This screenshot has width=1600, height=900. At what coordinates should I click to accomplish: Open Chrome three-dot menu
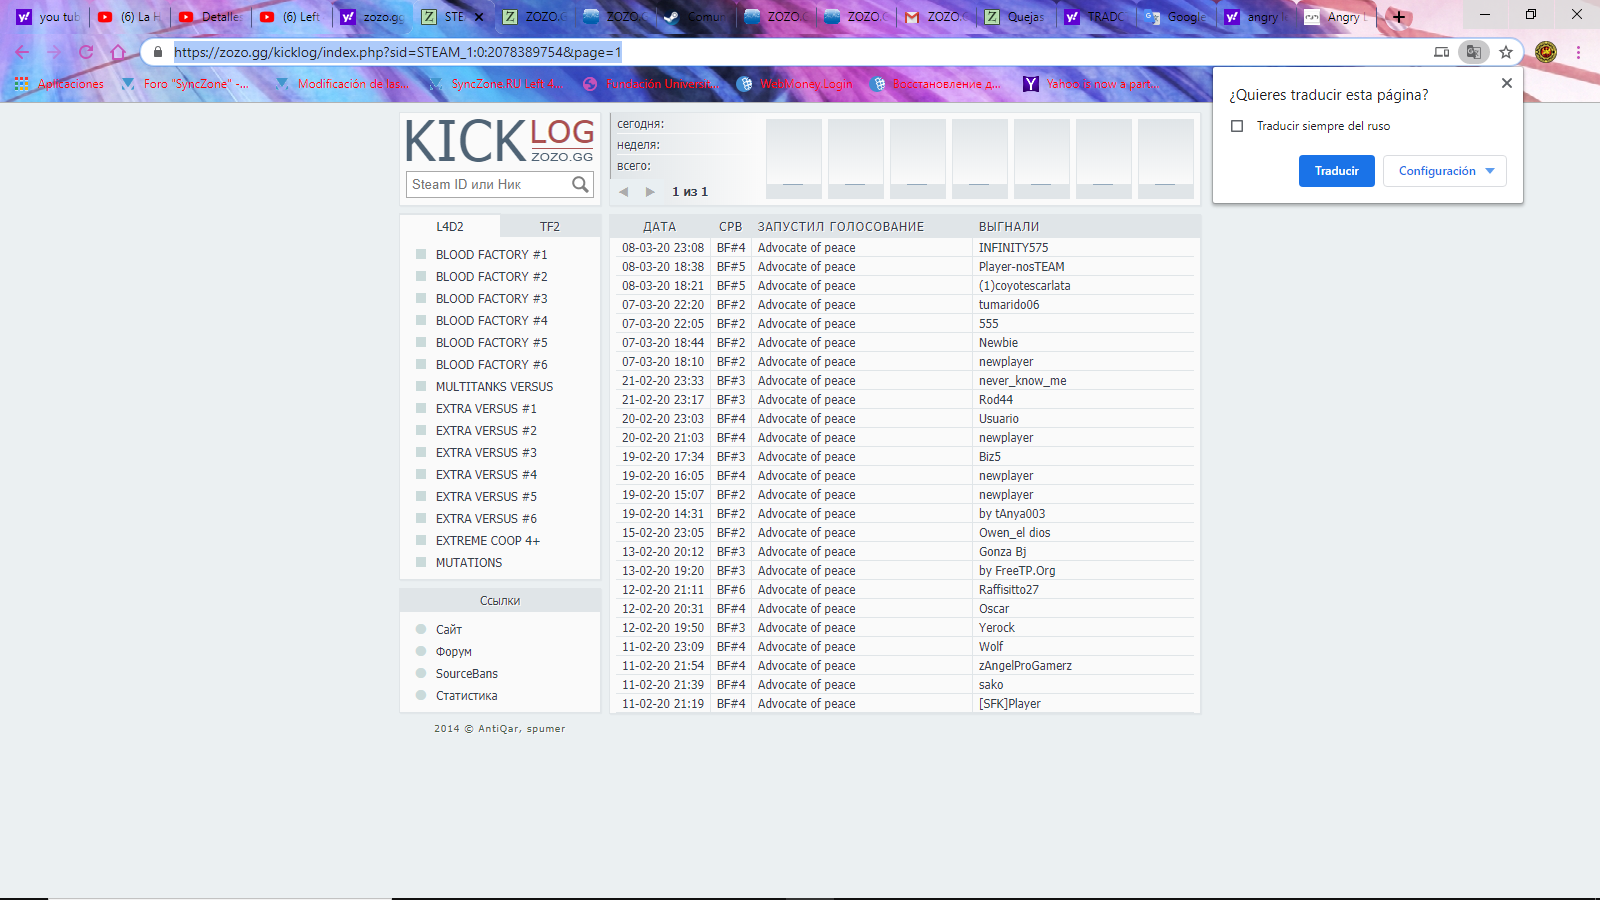(x=1578, y=52)
